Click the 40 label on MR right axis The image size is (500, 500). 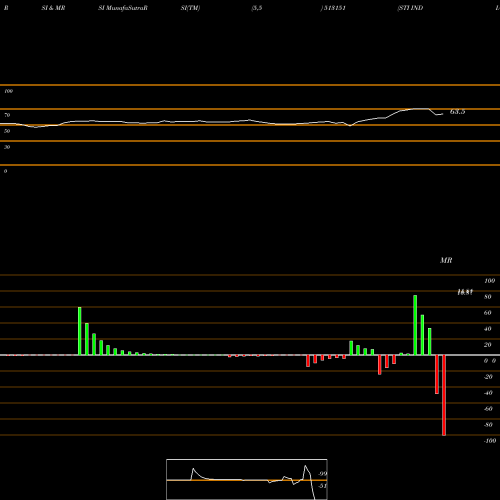[488, 329]
